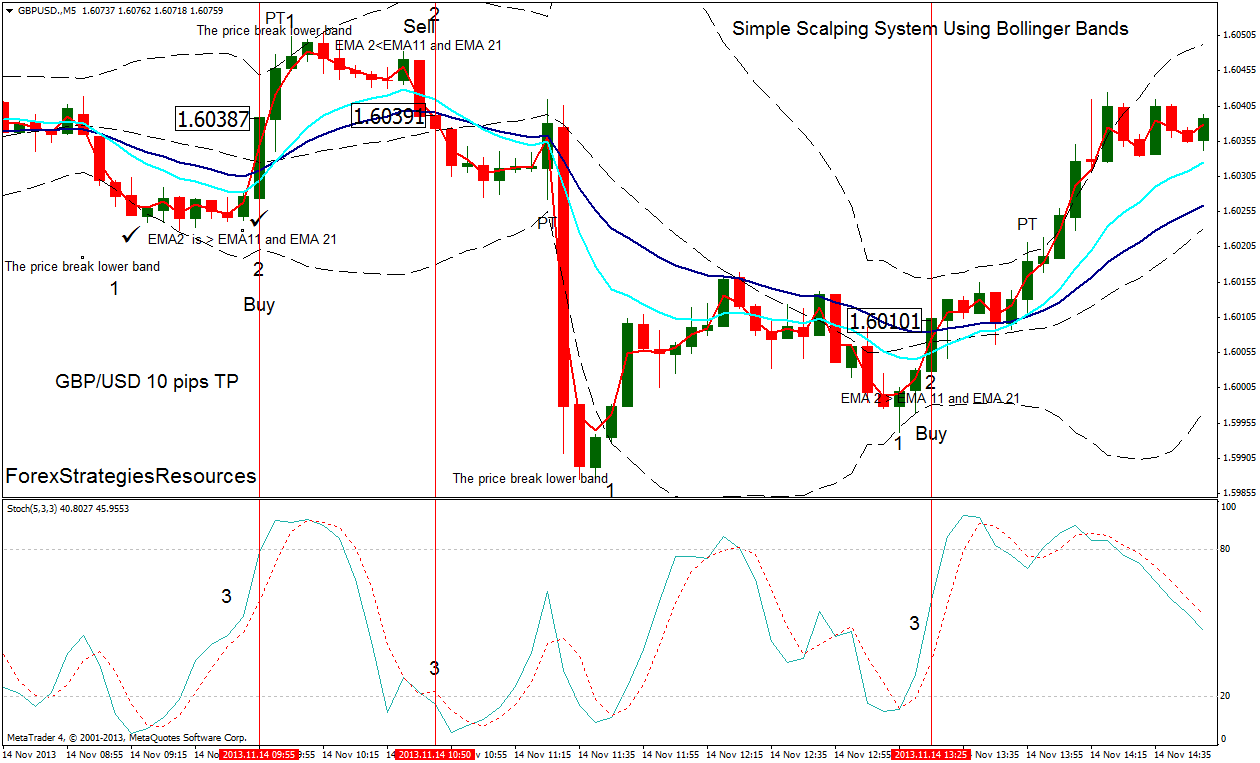Click the 1.59855 value on price scale
The height and width of the screenshot is (763, 1260).
(1239, 493)
